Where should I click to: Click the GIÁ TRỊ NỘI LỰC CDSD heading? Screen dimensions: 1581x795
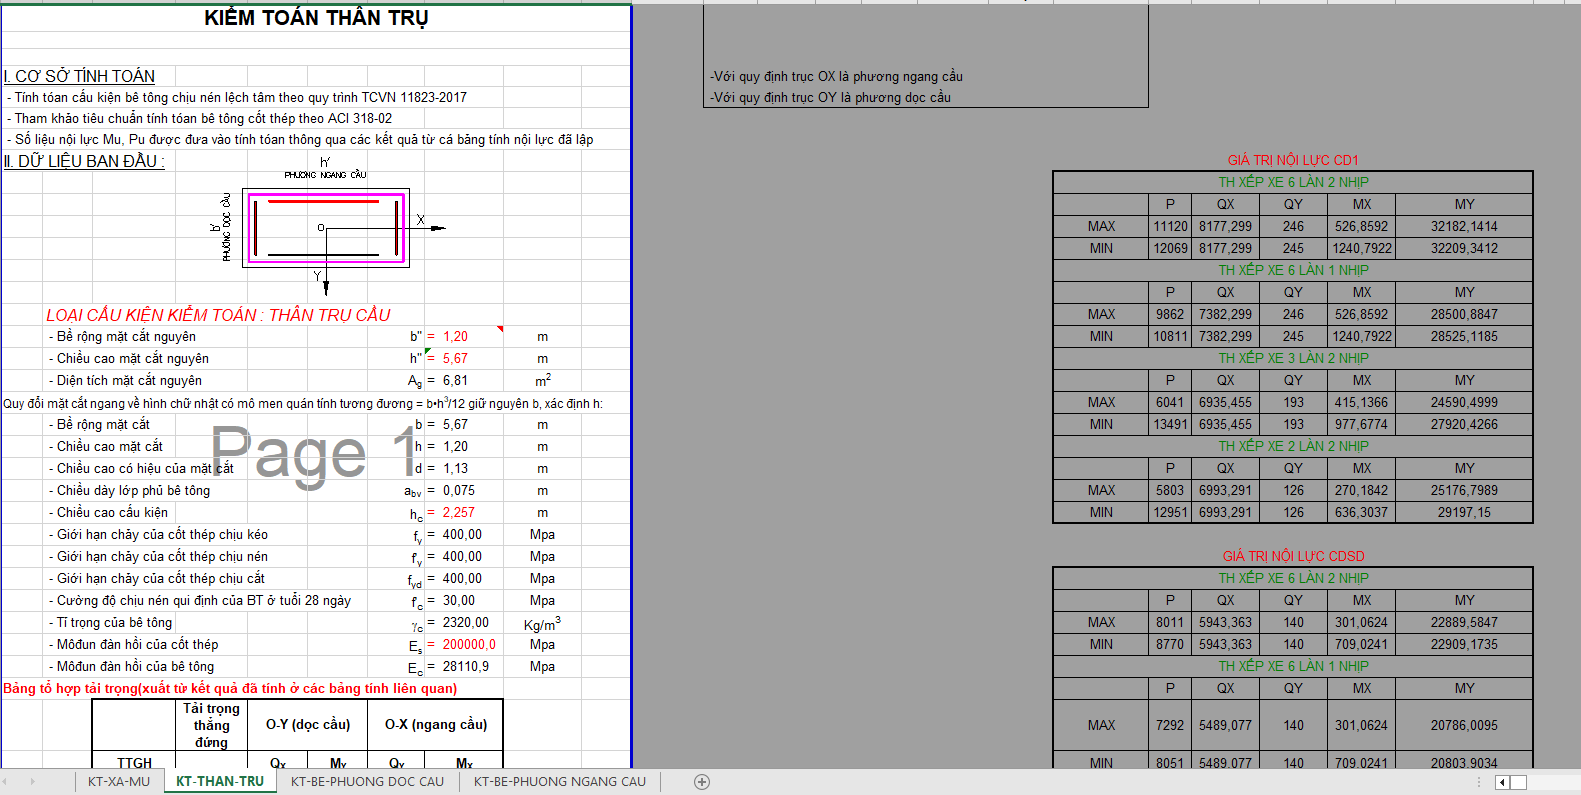pyautogui.click(x=1292, y=556)
